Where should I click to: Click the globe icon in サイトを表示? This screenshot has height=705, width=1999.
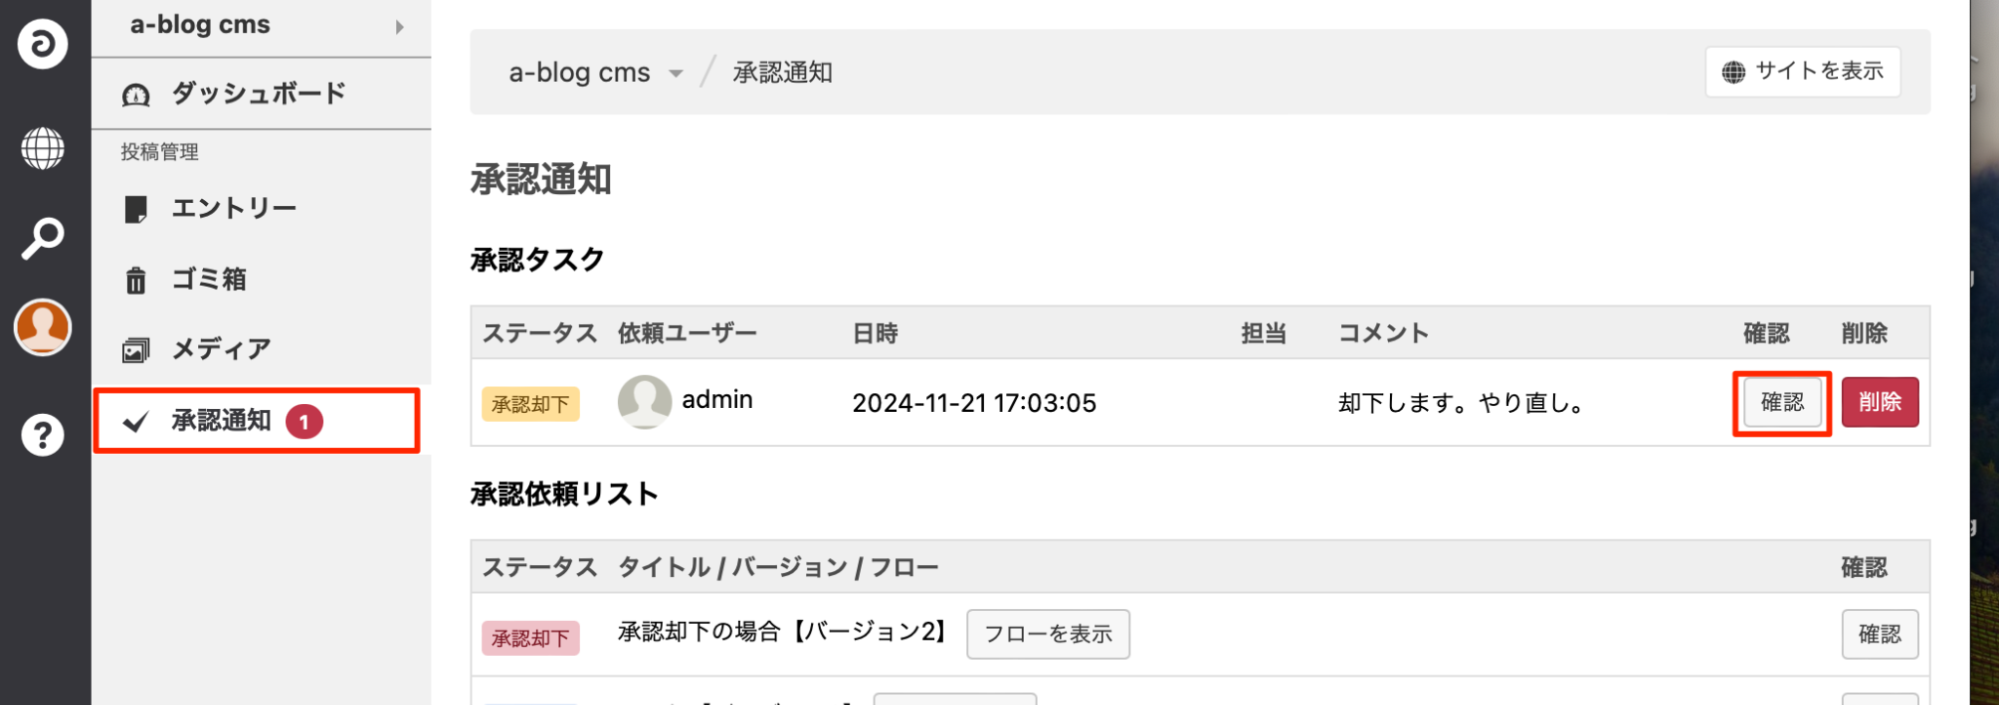point(1733,72)
